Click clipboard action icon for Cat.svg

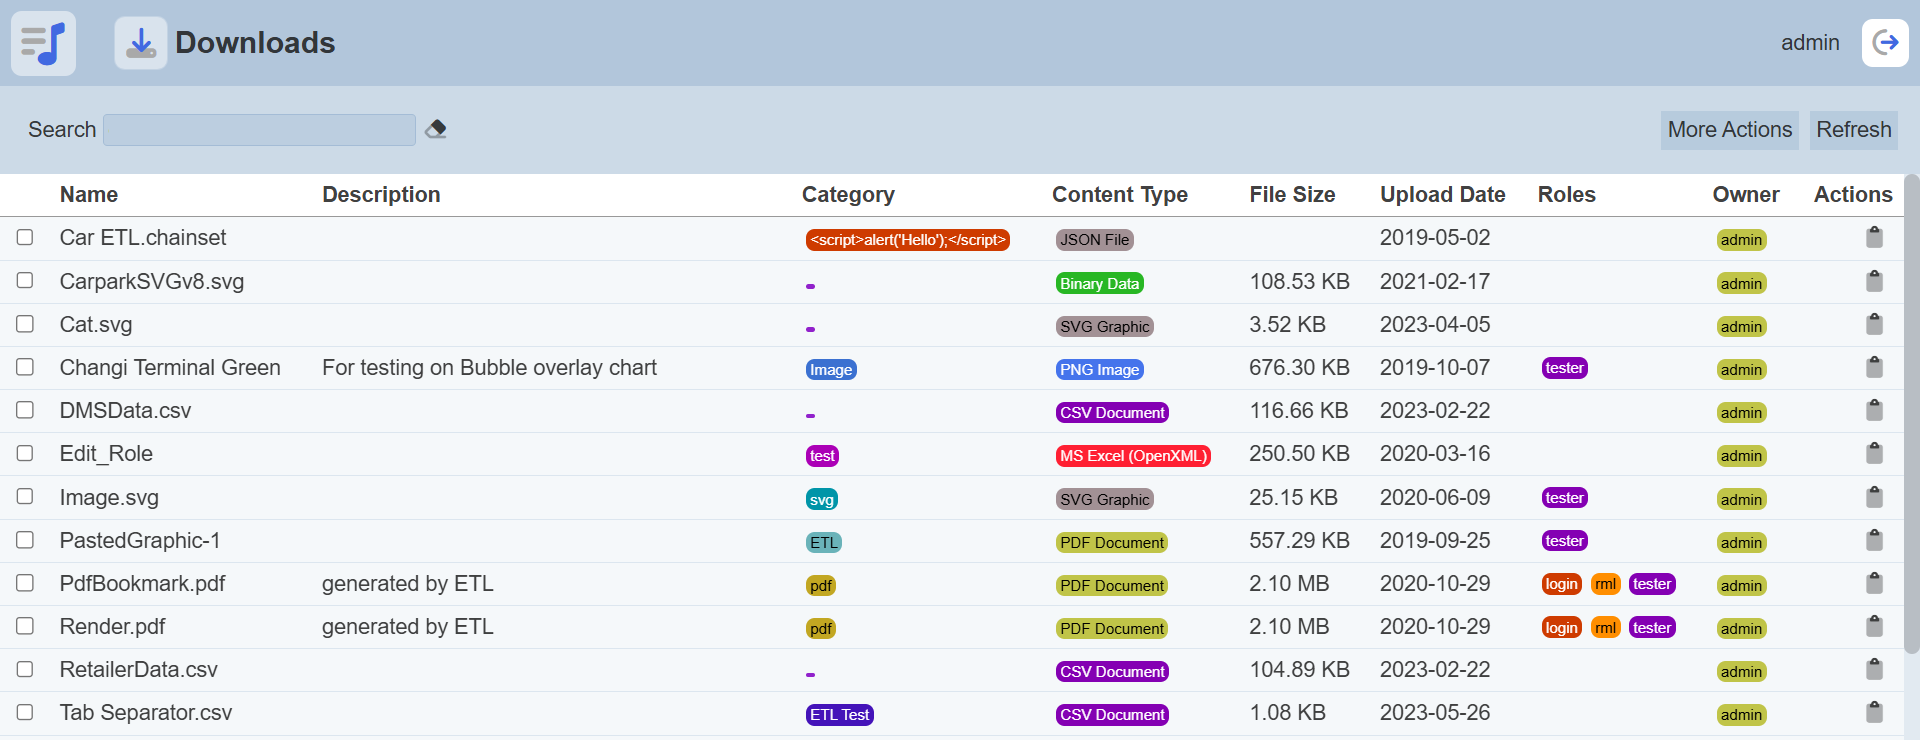(x=1874, y=324)
